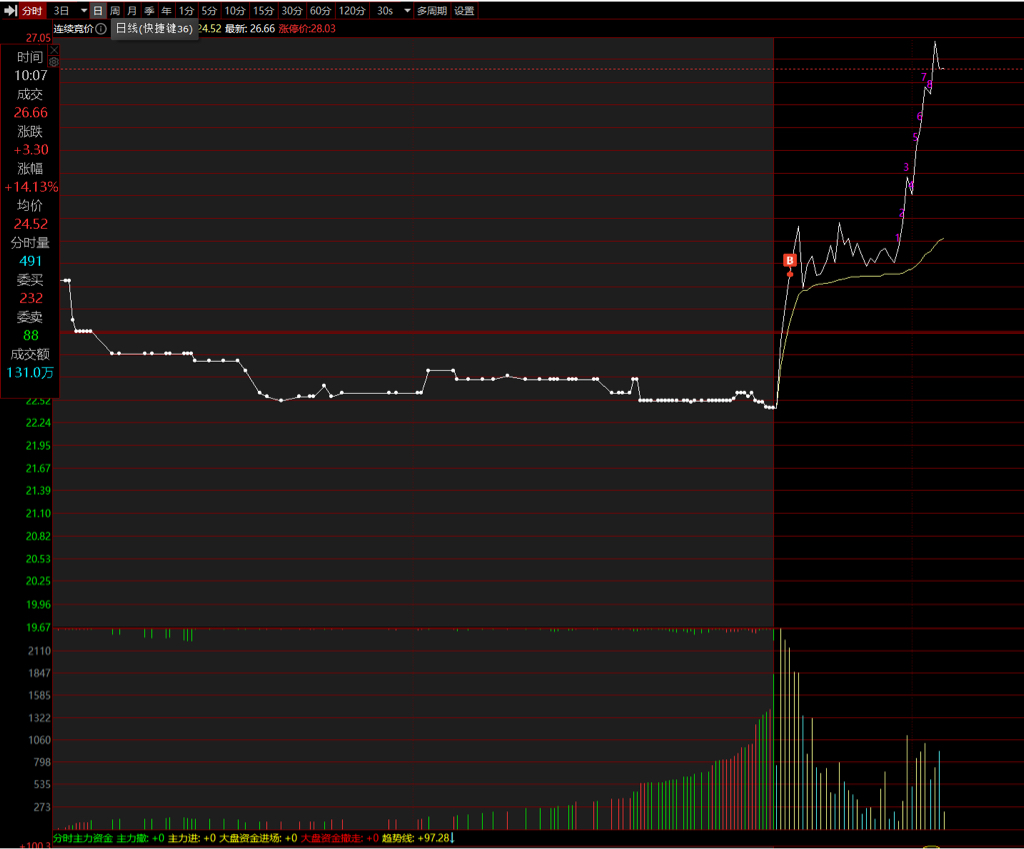Select the 60分 period

click(x=321, y=10)
